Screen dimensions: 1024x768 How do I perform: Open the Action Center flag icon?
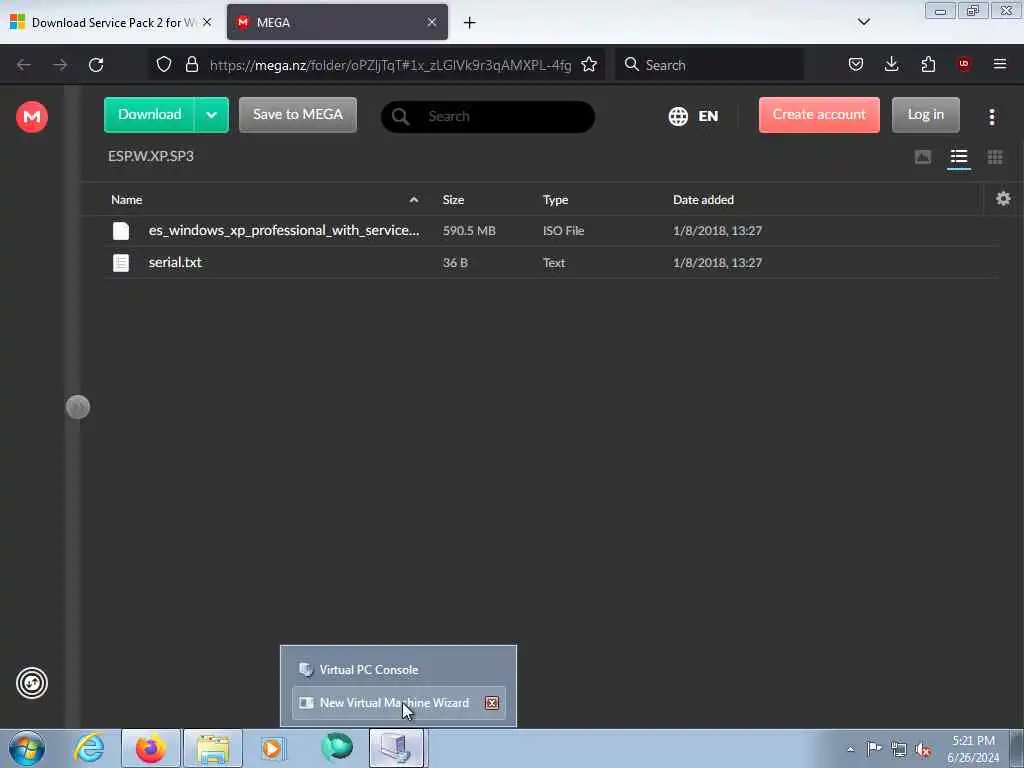[874, 748]
